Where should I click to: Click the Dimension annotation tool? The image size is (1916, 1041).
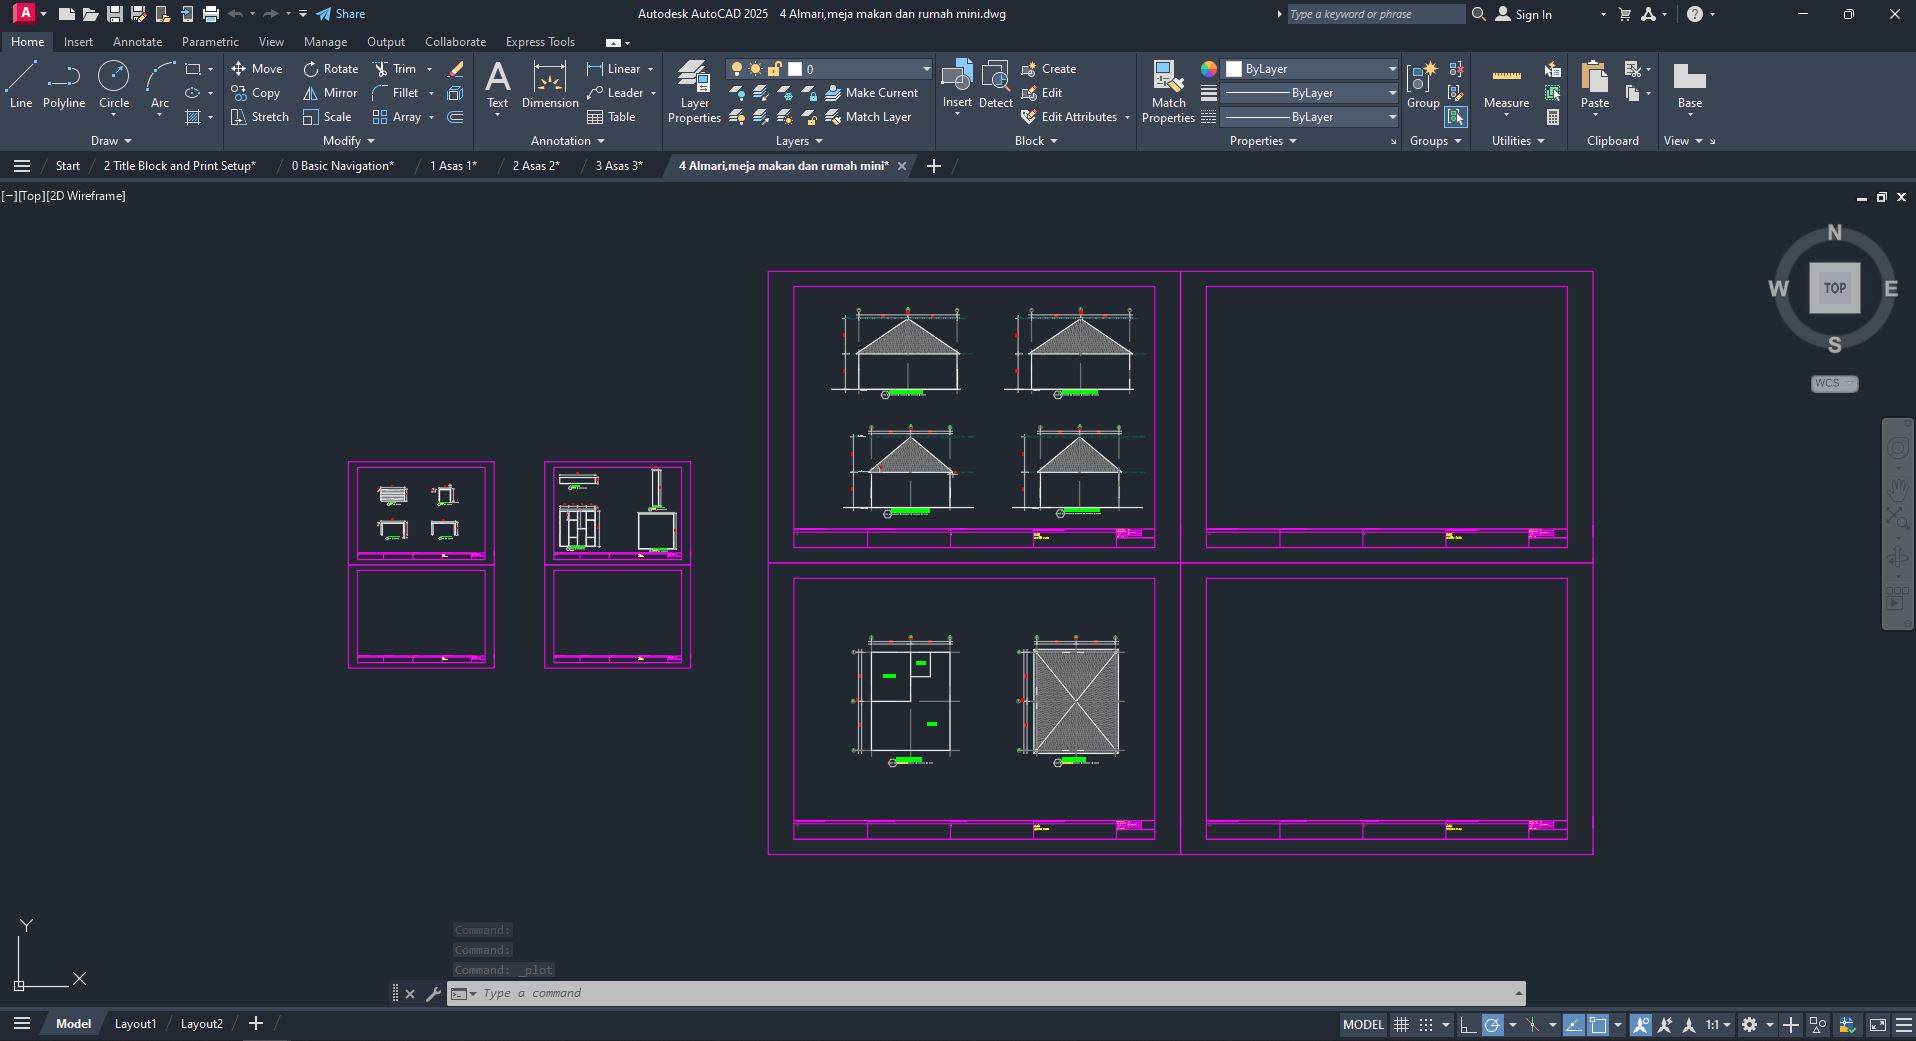(x=549, y=85)
